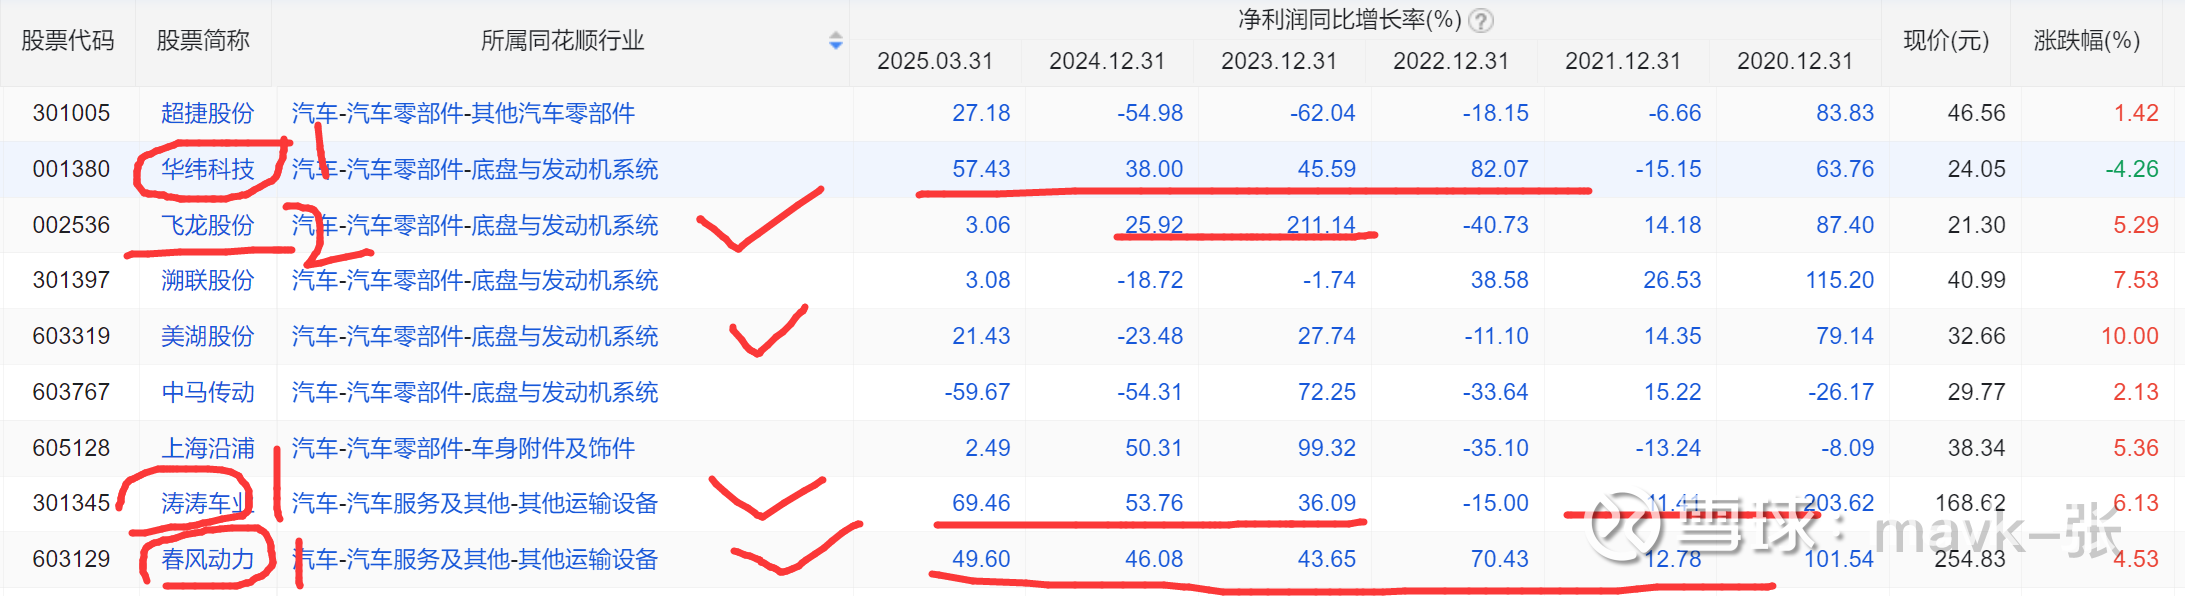Image resolution: width=2185 pixels, height=596 pixels.
Task: Click the 2024.12.31 column header
Action: [x=1107, y=61]
